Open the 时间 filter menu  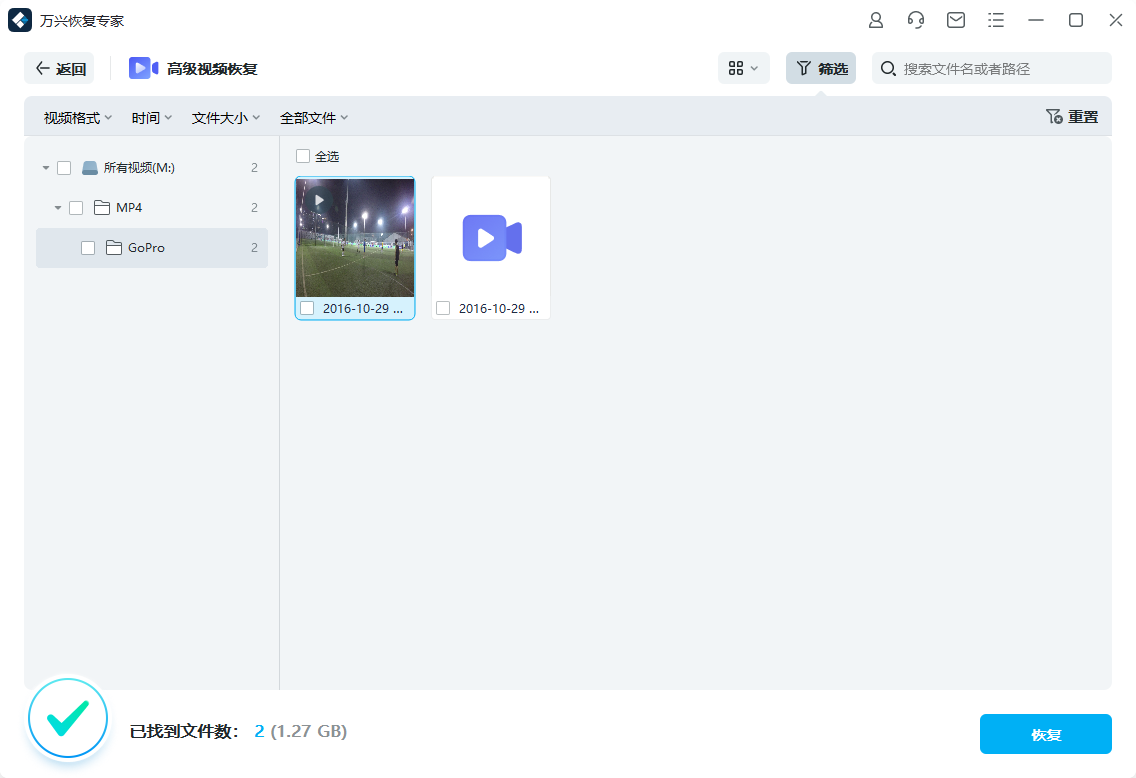[151, 117]
